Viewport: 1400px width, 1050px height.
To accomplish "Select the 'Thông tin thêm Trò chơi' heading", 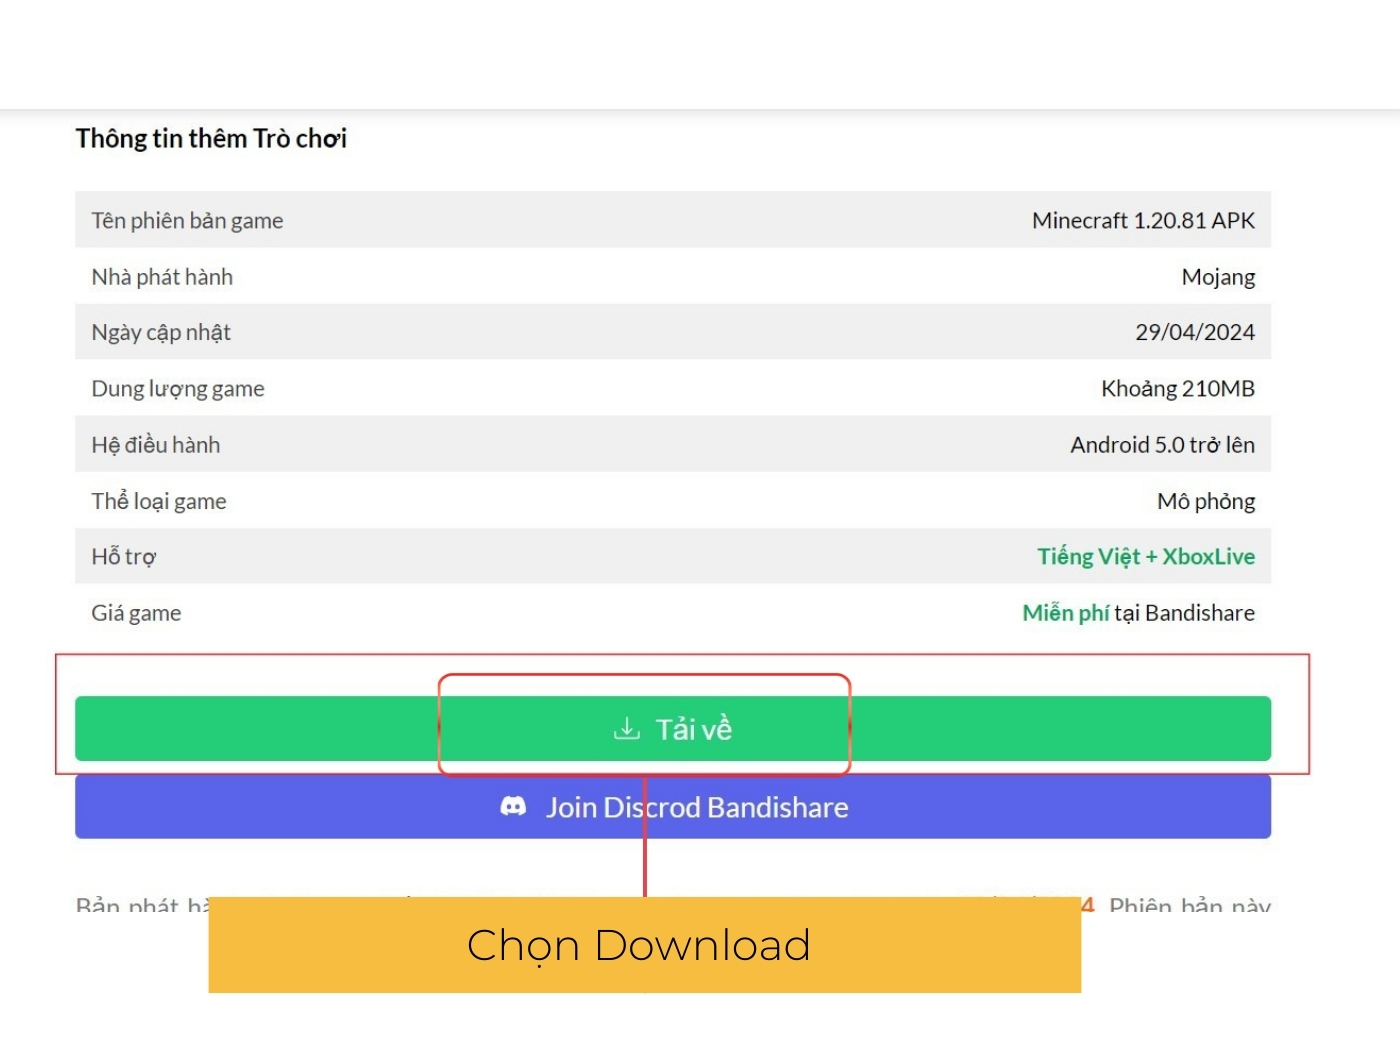I will 211,138.
